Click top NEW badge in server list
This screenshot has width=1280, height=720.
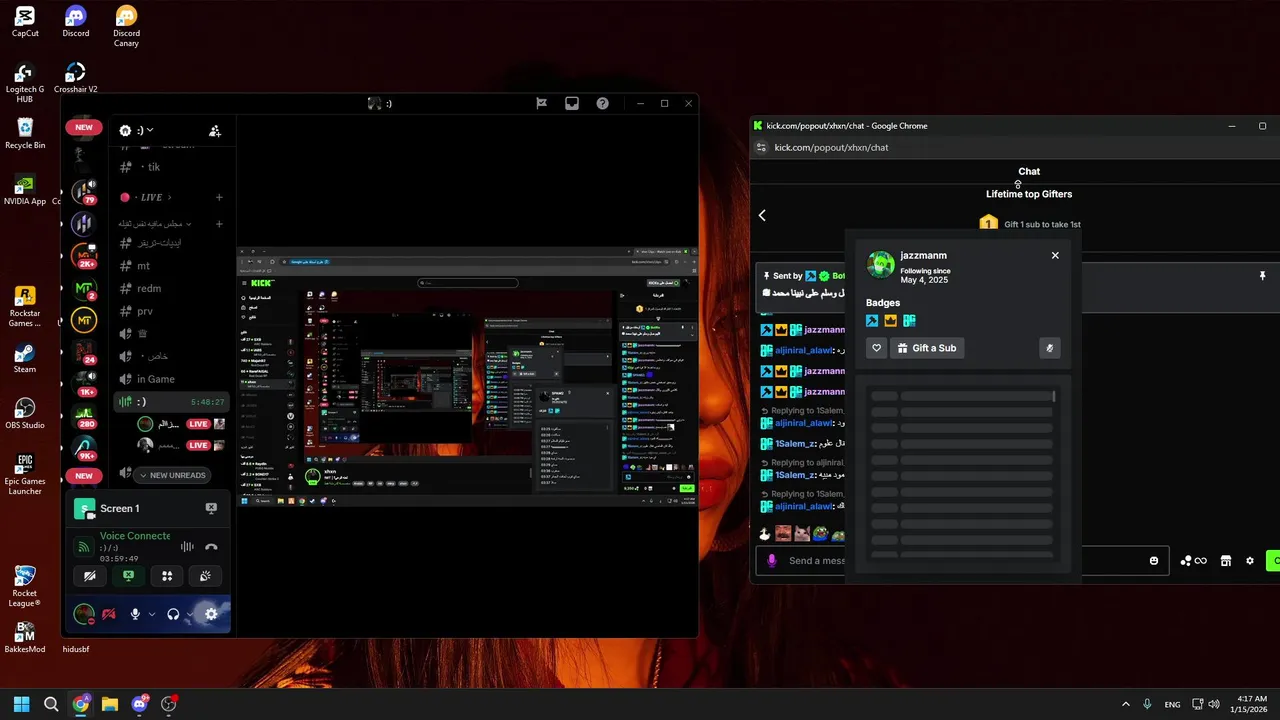pyautogui.click(x=84, y=127)
